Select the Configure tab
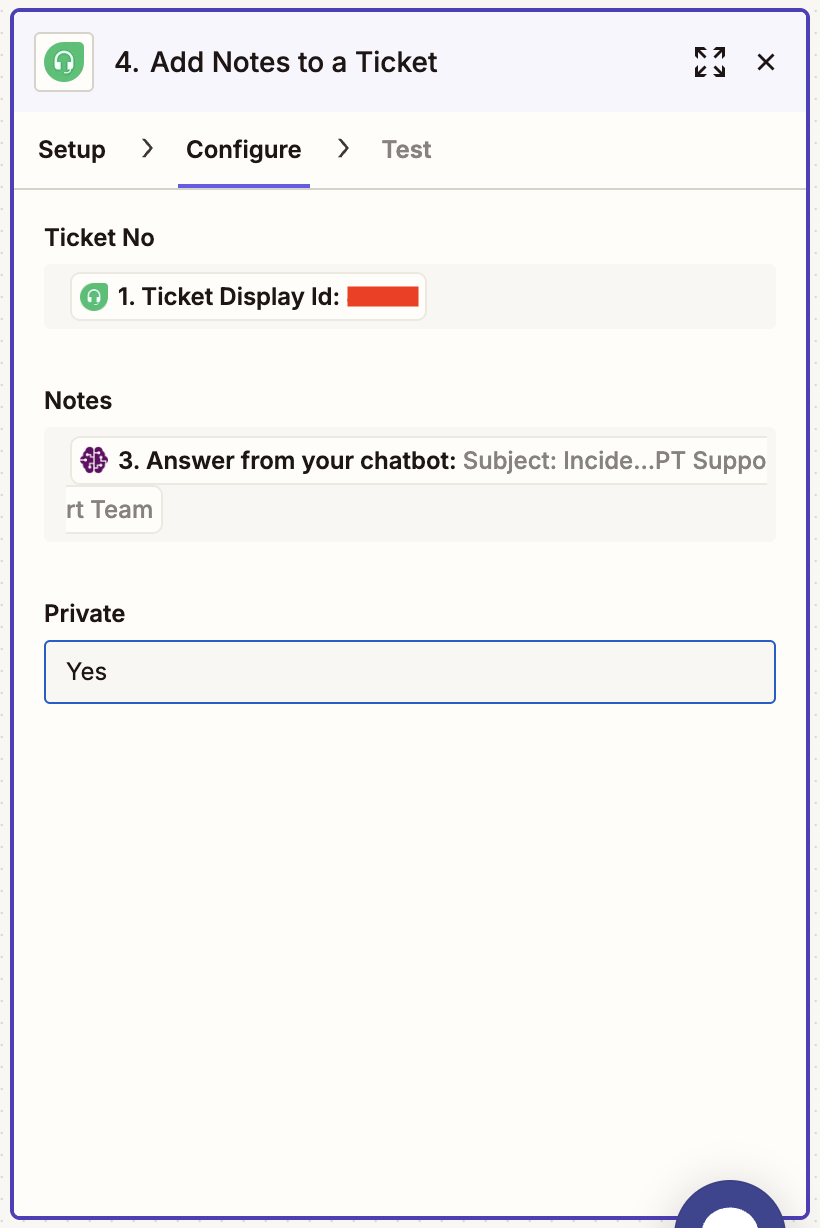820x1228 pixels. (x=244, y=150)
